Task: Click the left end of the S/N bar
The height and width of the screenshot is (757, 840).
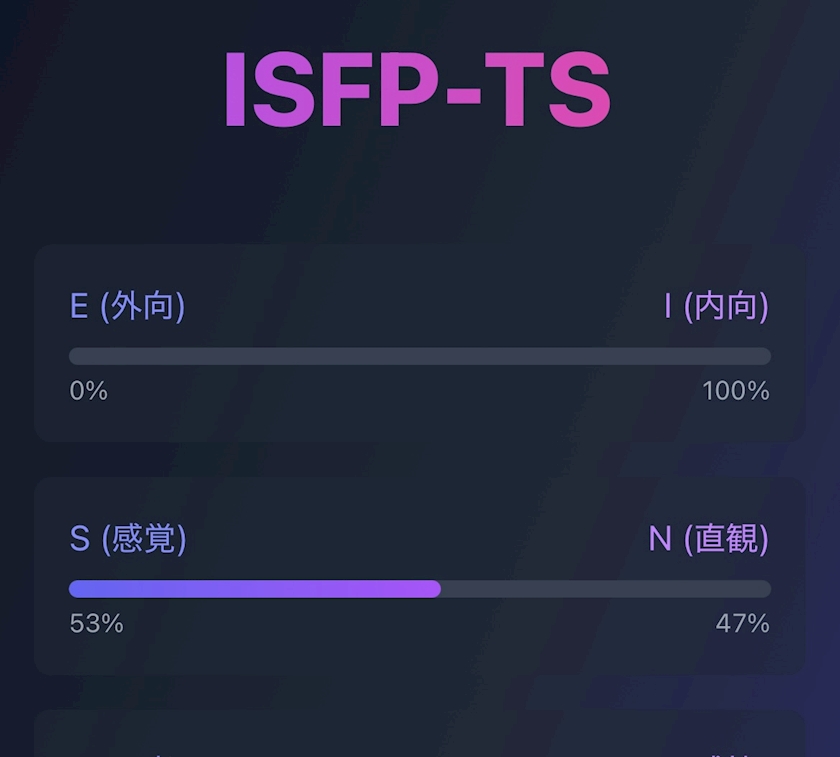Action: (74, 589)
